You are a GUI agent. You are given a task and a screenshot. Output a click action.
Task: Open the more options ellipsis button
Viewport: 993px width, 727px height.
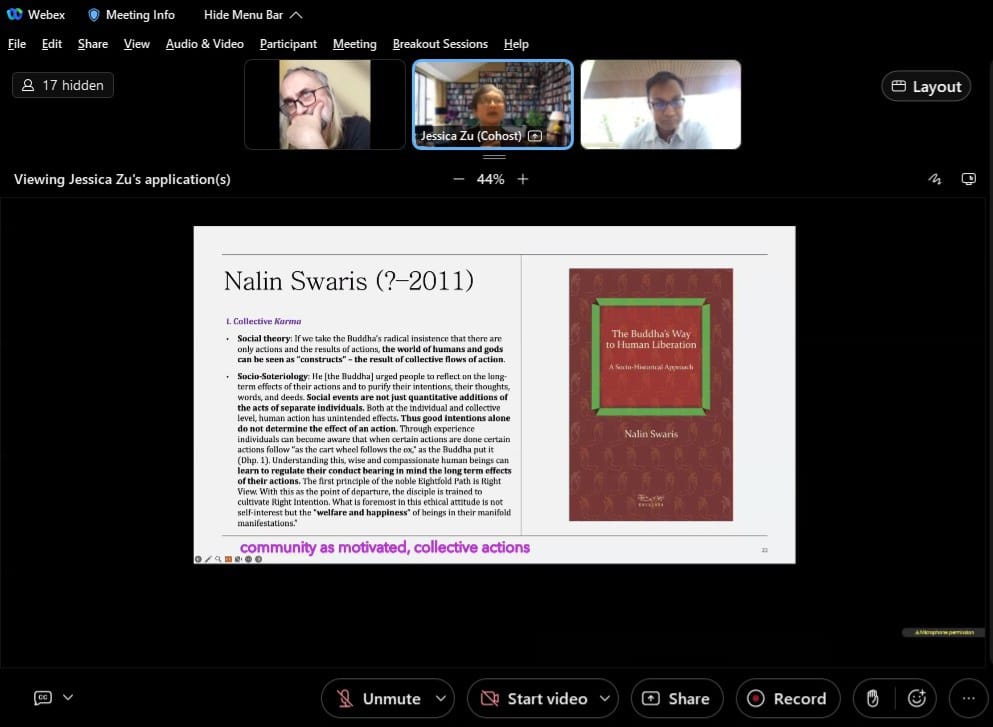[x=967, y=698]
